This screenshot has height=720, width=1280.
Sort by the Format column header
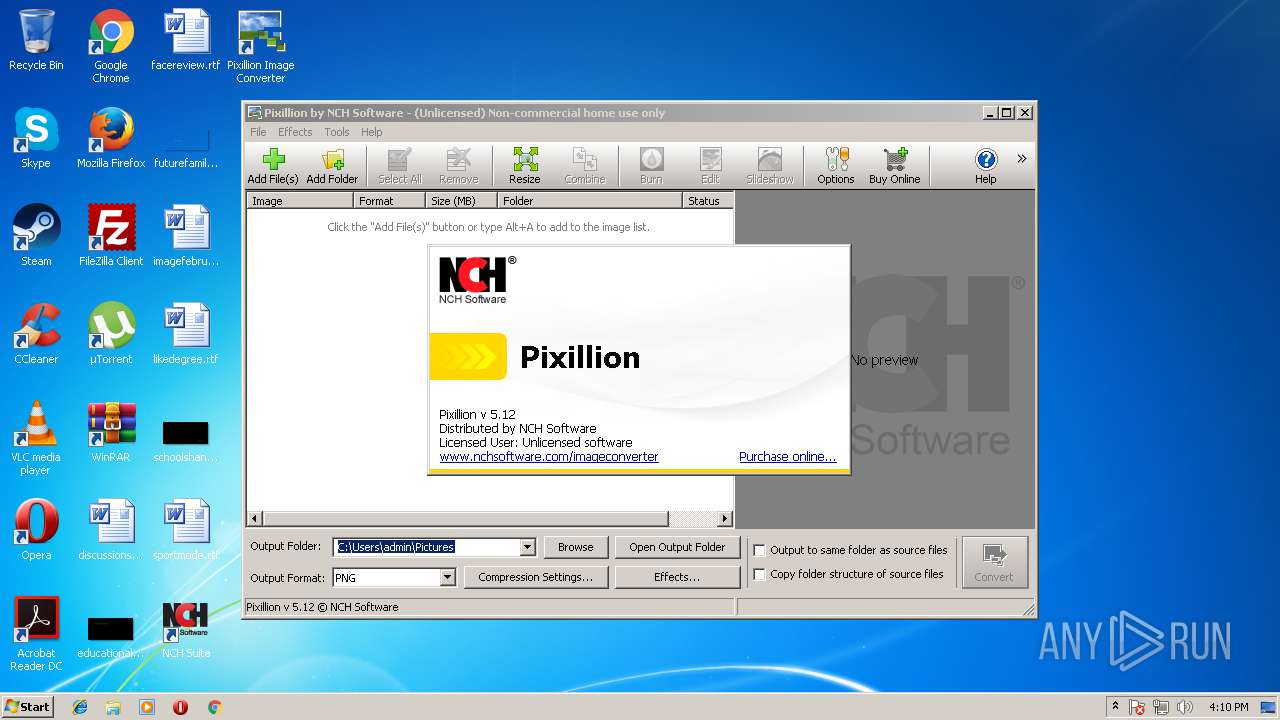pyautogui.click(x=390, y=200)
